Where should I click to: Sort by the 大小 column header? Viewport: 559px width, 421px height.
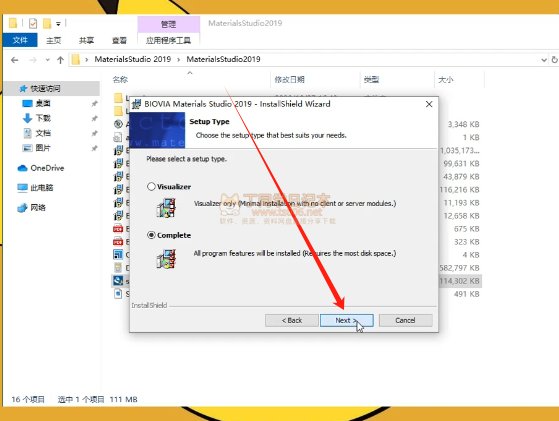click(446, 79)
